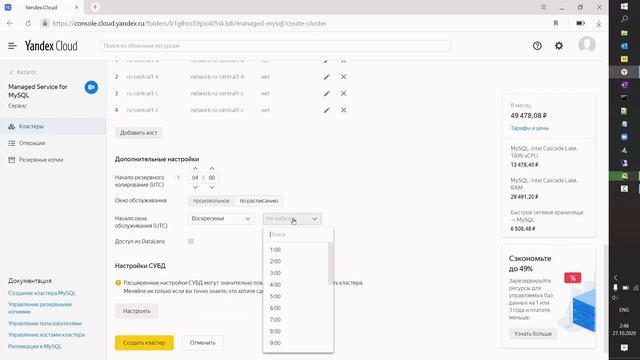Click the dropdown list scrollbar thumb
This screenshot has height=360, width=640.
pyautogui.click(x=331, y=263)
